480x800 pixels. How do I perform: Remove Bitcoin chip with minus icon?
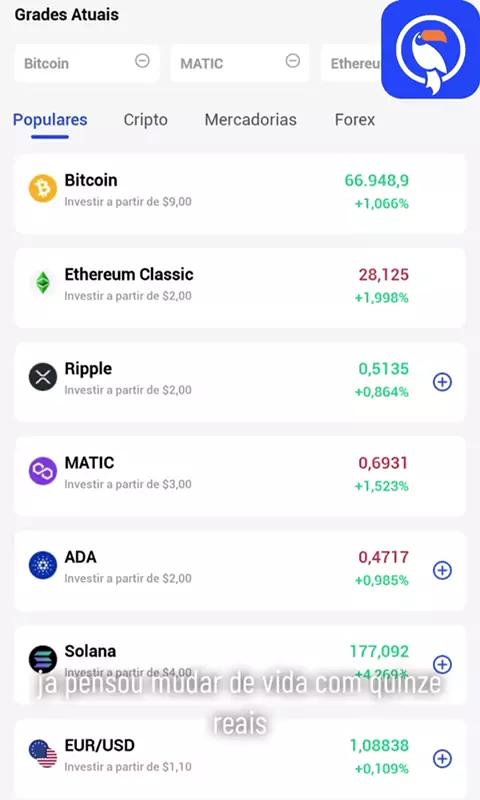(x=142, y=61)
